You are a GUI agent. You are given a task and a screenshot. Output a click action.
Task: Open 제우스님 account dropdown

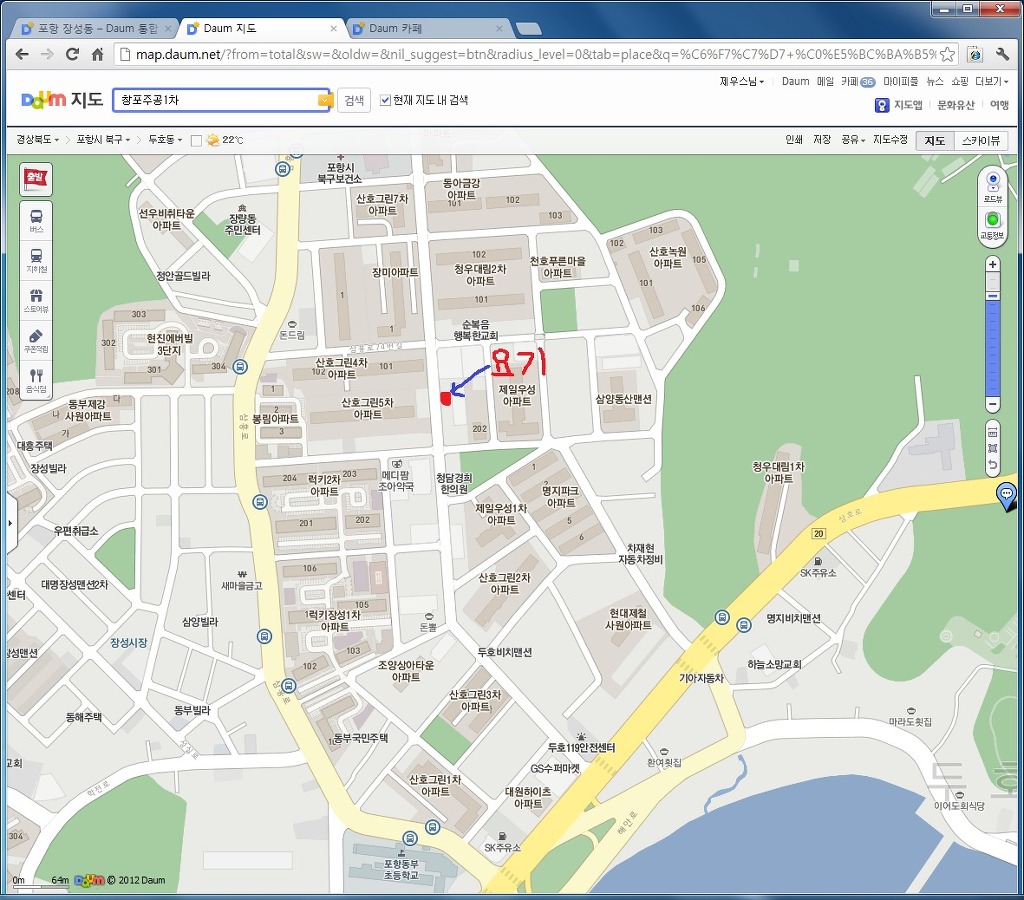tap(741, 82)
